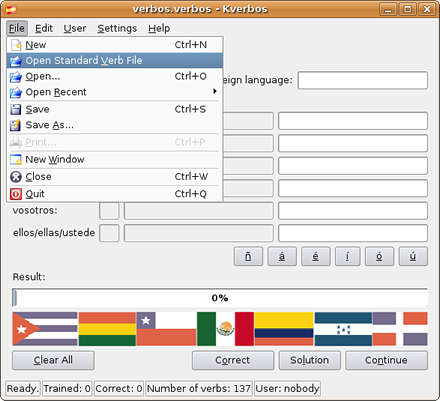
Task: Click the Mexico flag image
Action: [x=225, y=329]
